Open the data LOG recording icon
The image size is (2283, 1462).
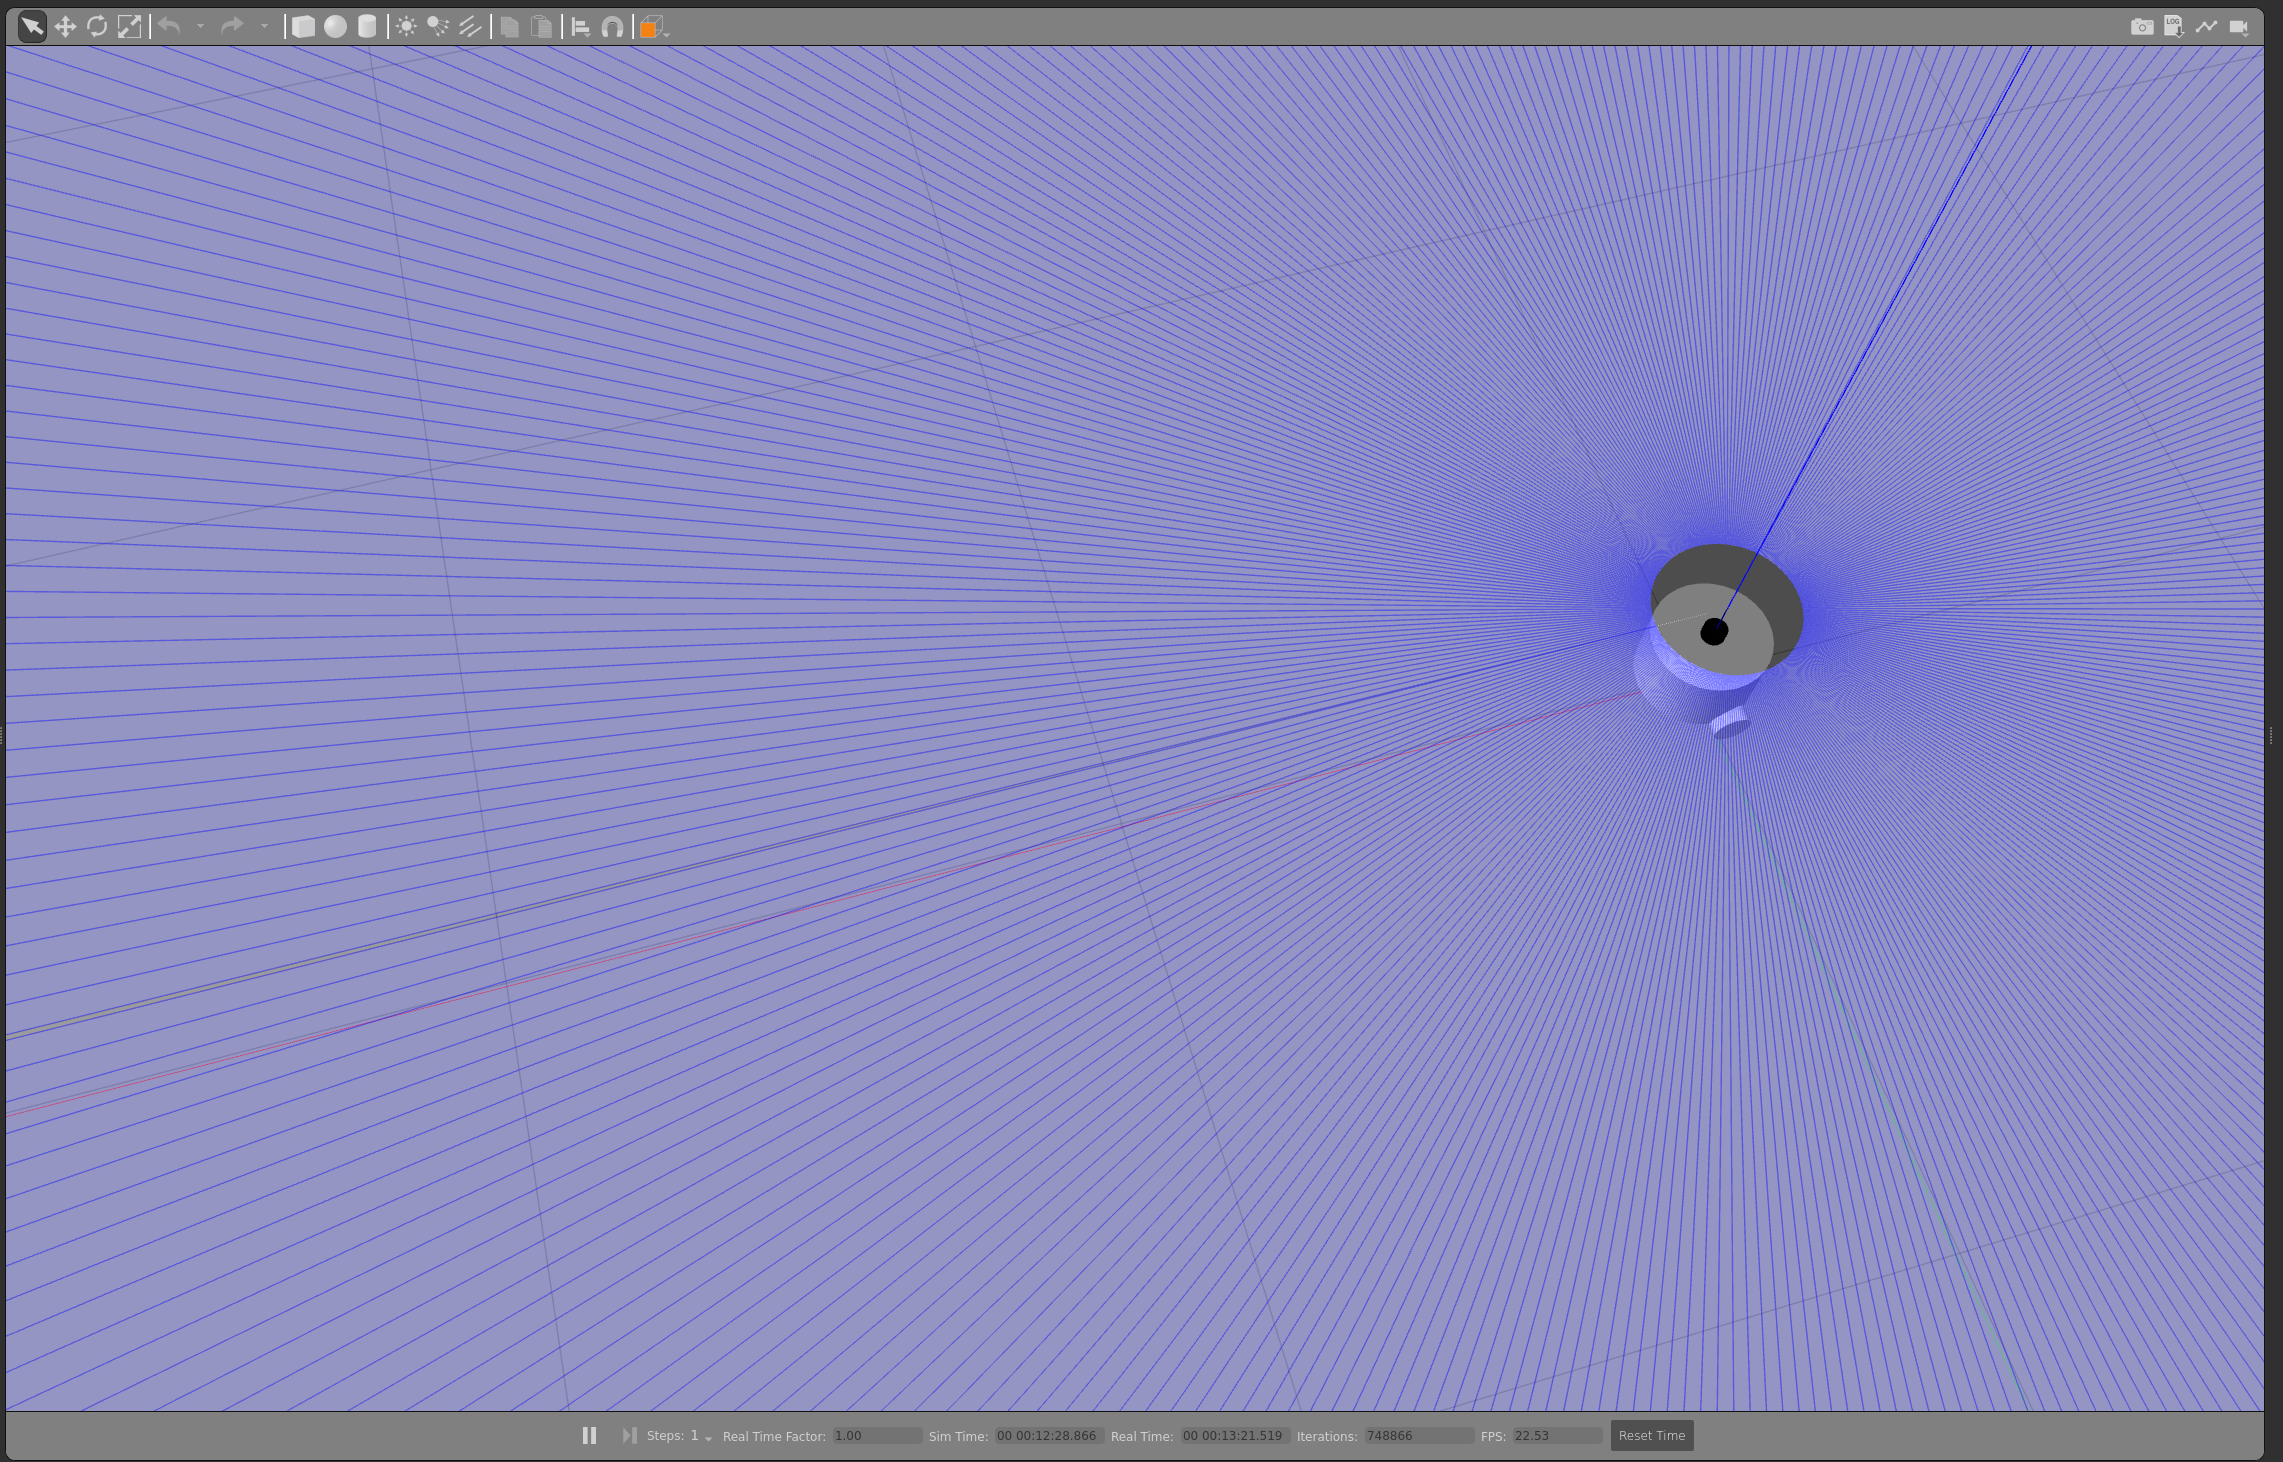point(2173,27)
